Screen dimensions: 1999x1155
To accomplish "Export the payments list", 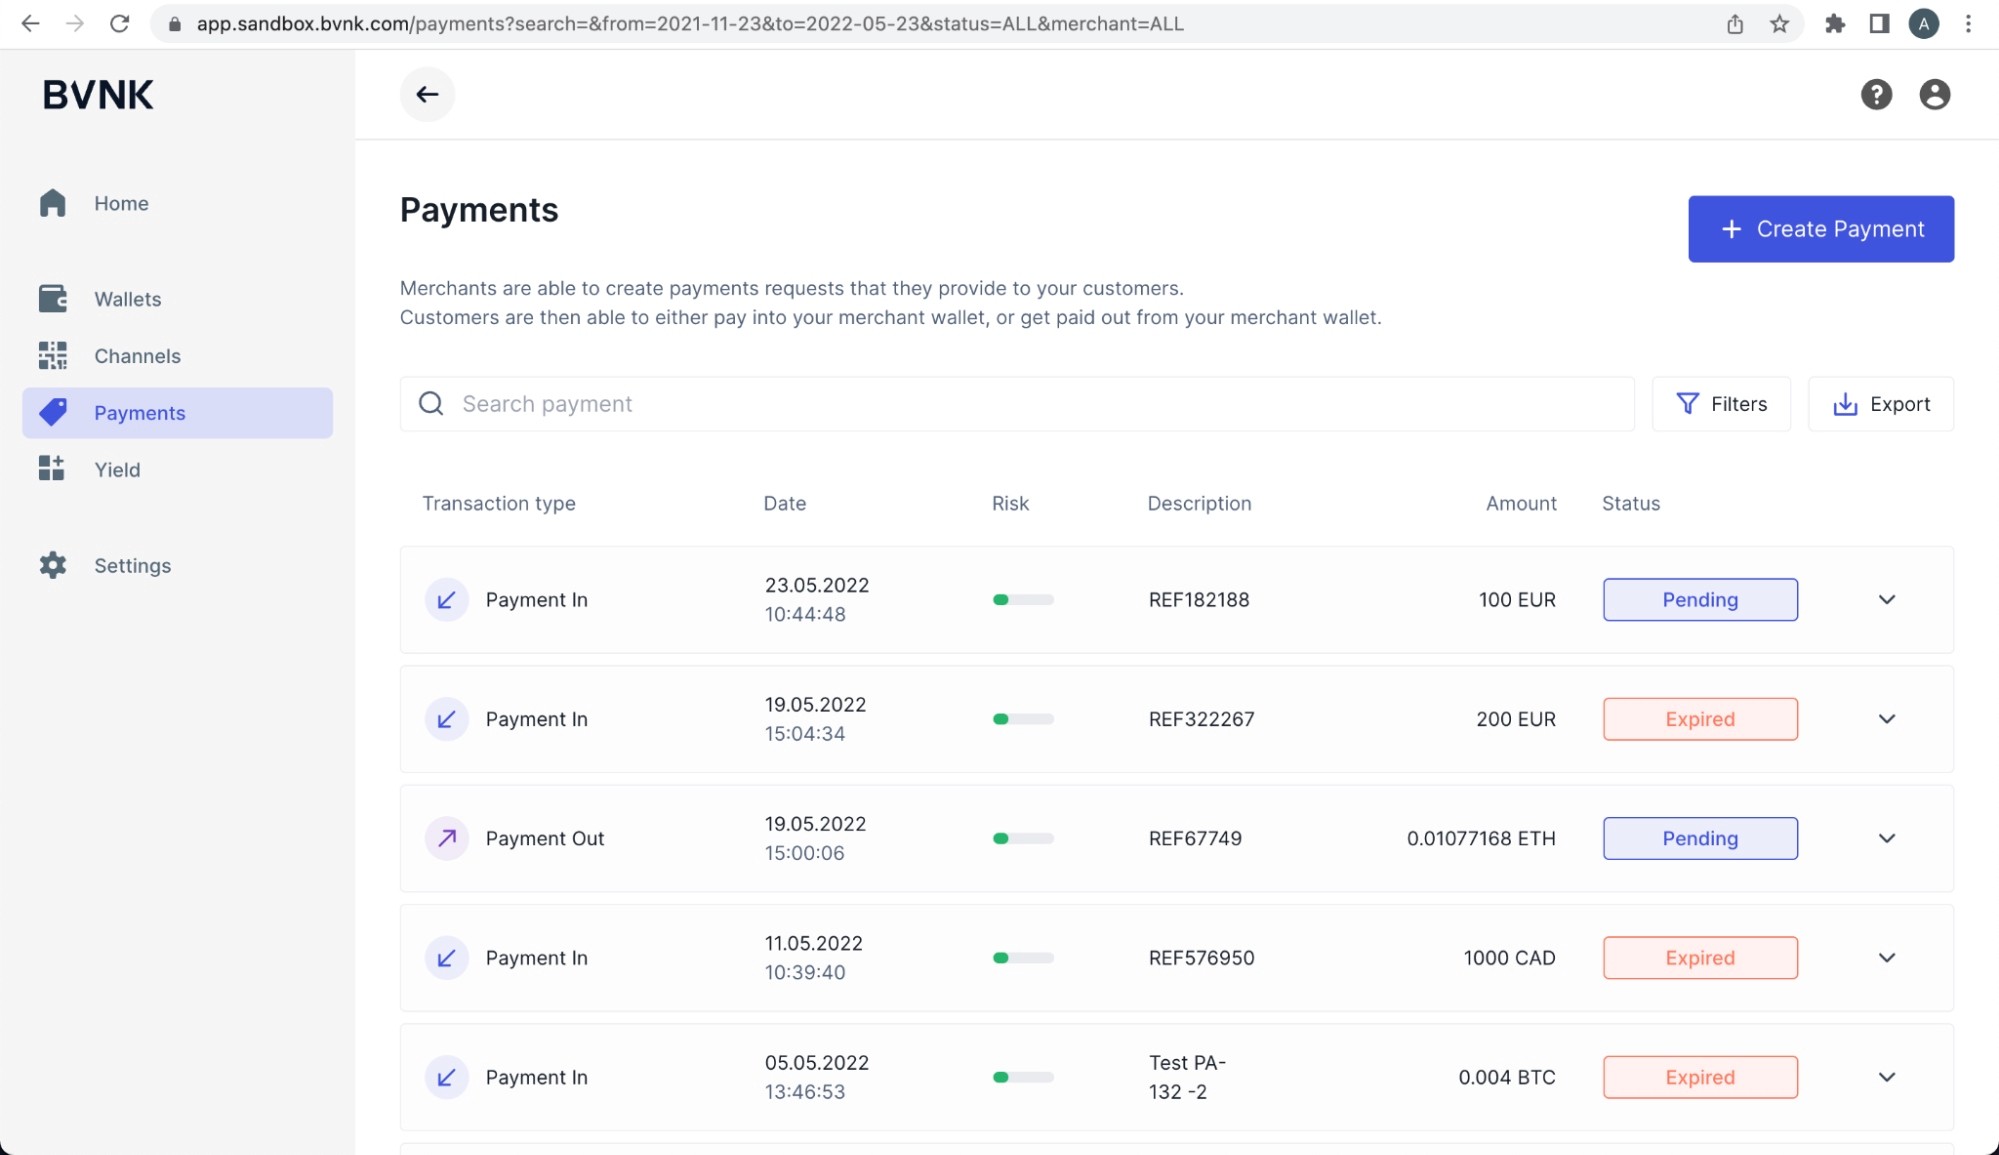I will 1880,404.
